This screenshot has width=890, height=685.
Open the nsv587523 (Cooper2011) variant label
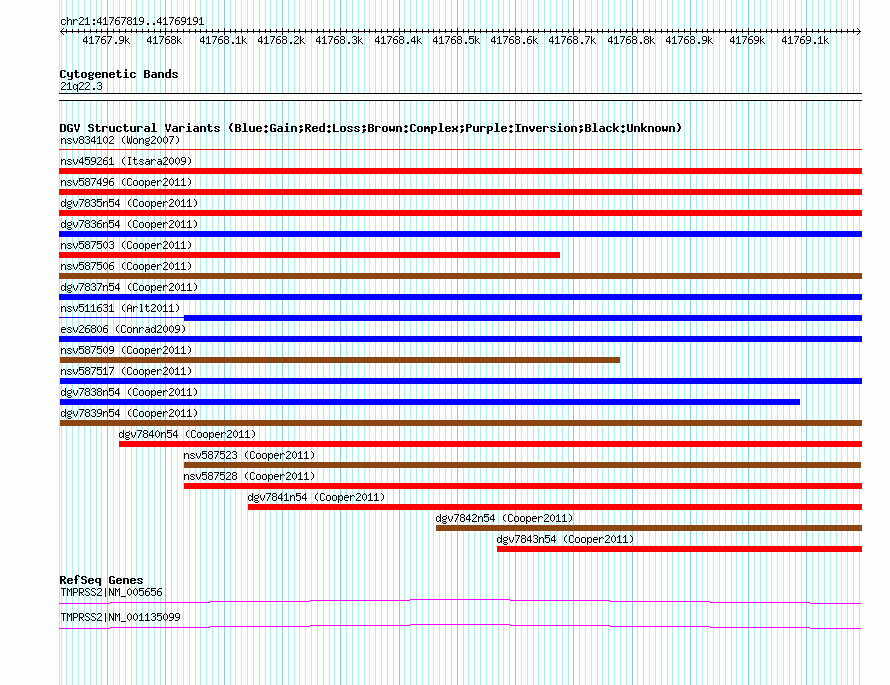249,455
